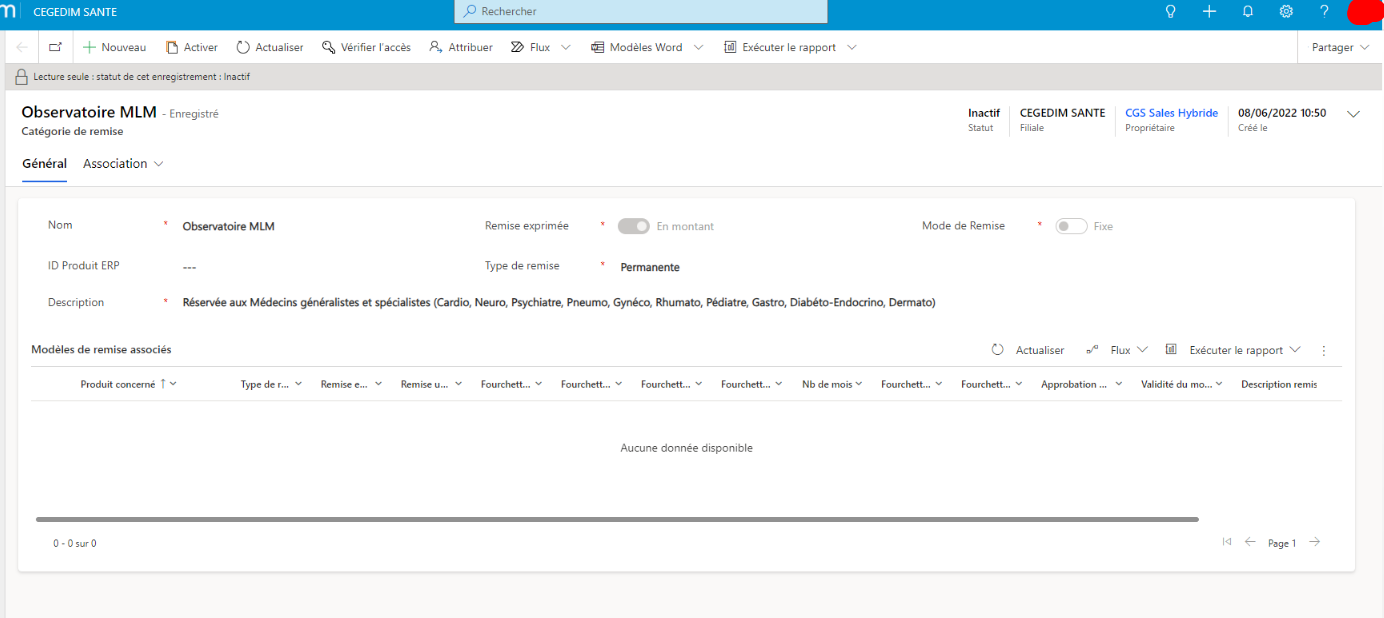The height and width of the screenshot is (618, 1384).
Task: Expand the Modèles Word dropdown
Action: [x=698, y=47]
